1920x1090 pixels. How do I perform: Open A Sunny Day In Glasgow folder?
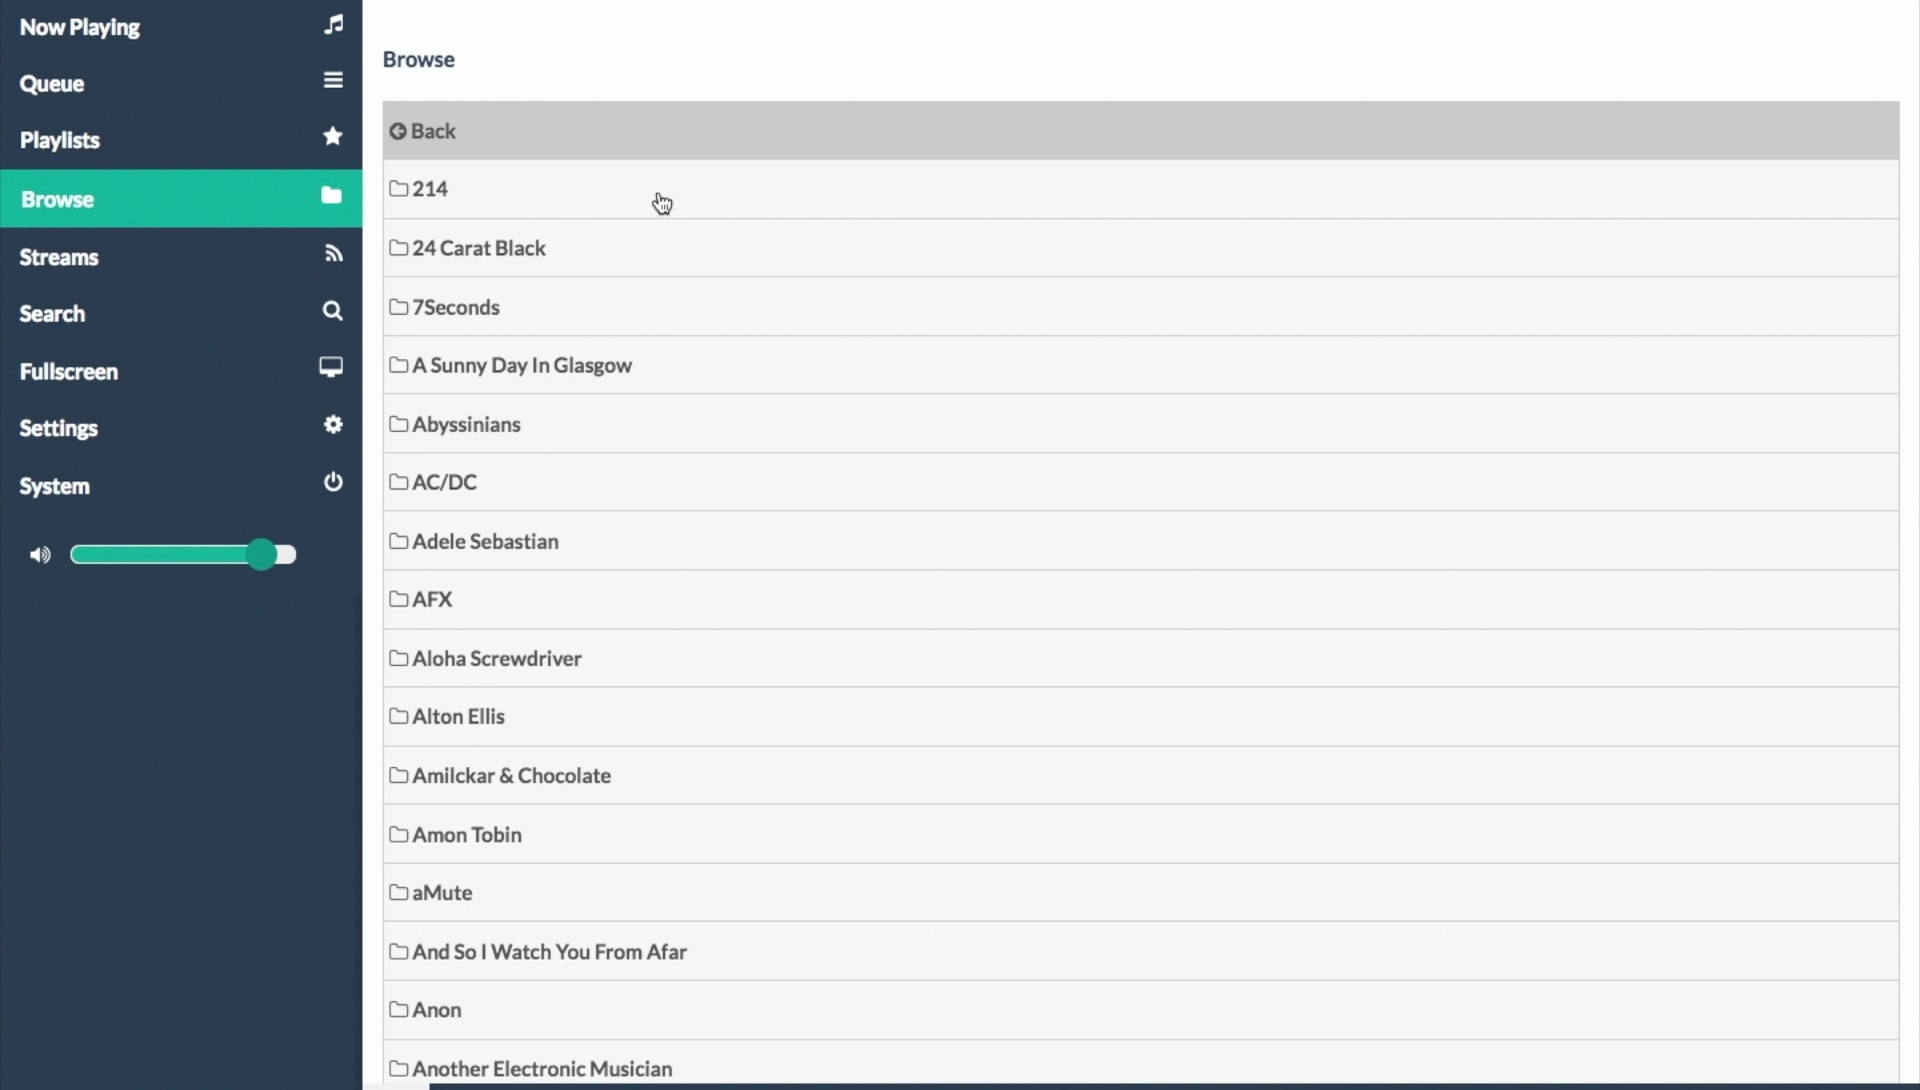[521, 365]
